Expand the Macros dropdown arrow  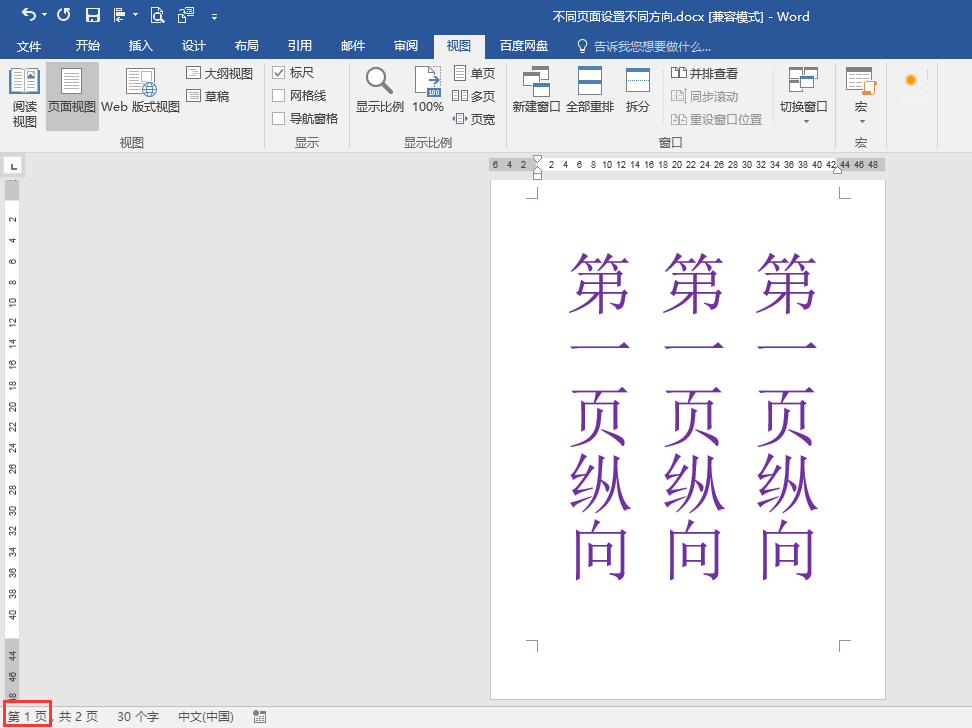point(862,122)
